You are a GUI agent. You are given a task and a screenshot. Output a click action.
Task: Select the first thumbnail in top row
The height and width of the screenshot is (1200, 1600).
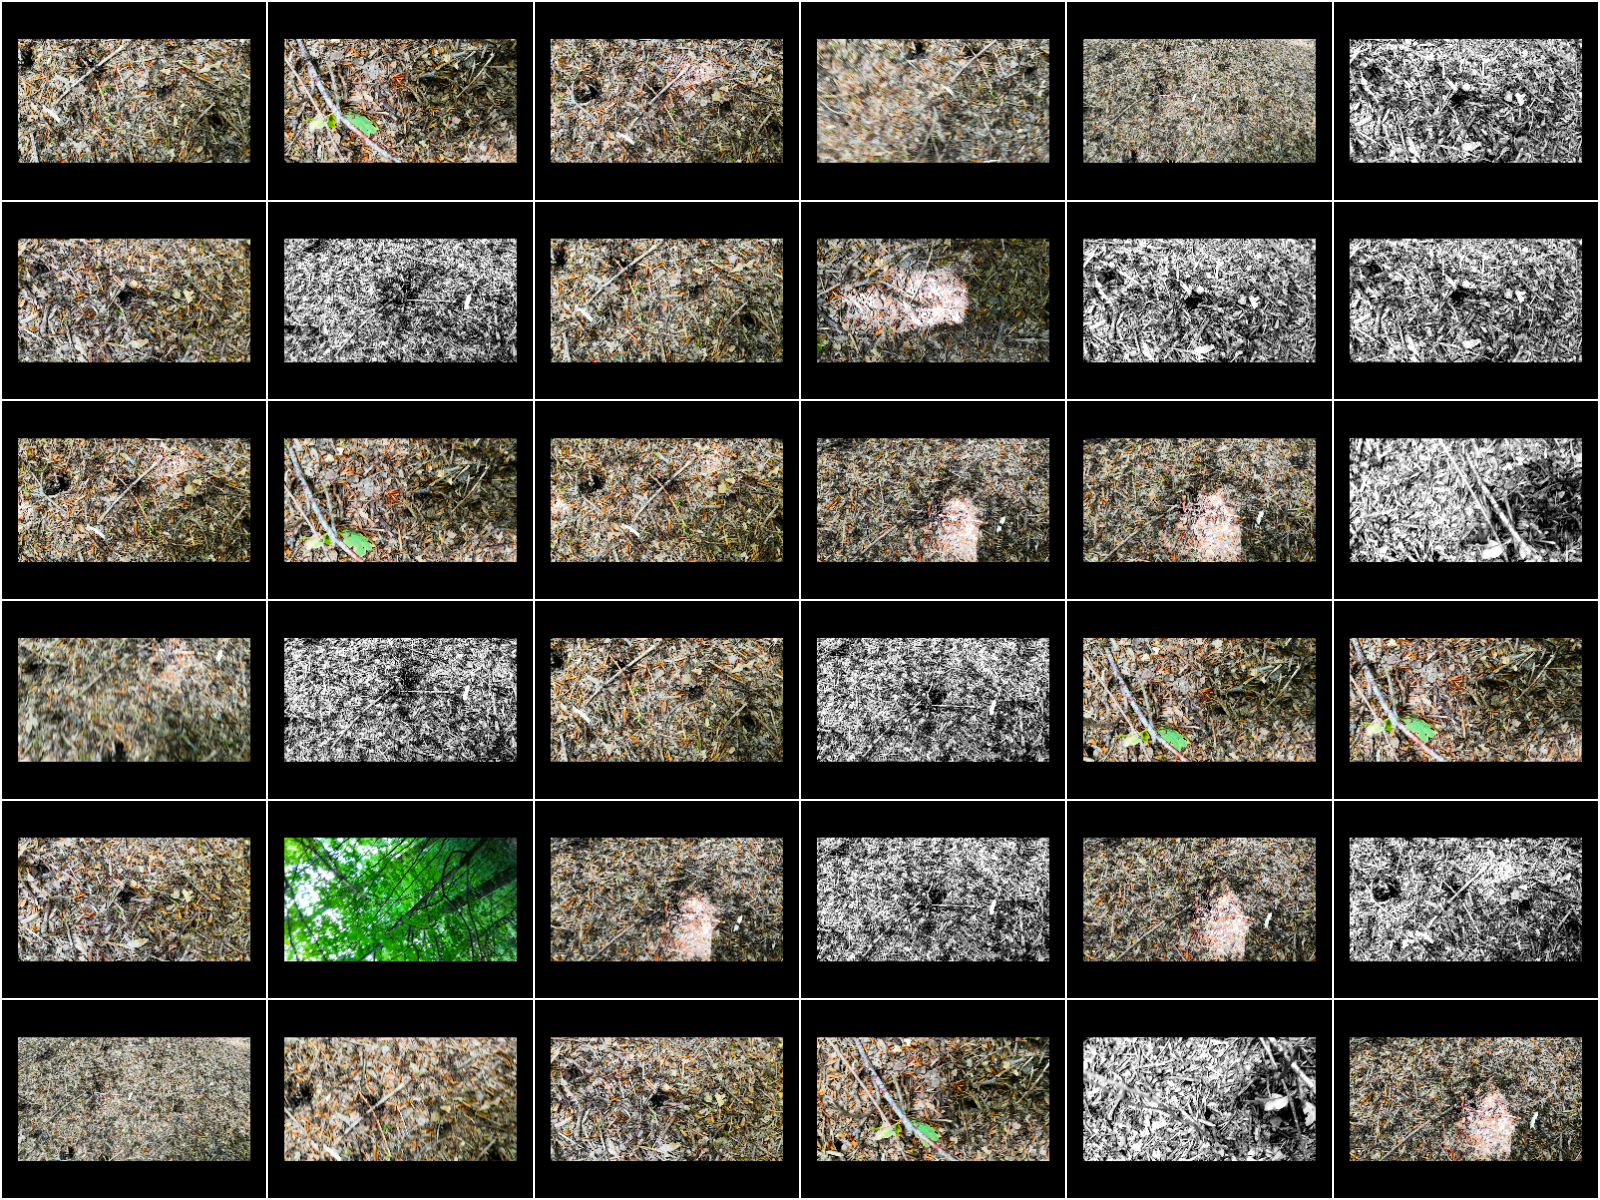pos(134,101)
